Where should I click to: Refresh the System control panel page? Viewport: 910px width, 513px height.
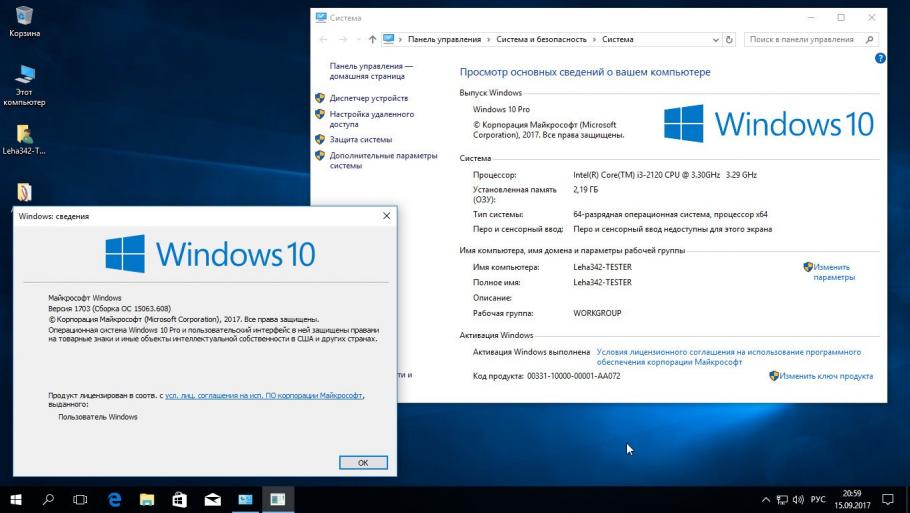click(x=730, y=39)
